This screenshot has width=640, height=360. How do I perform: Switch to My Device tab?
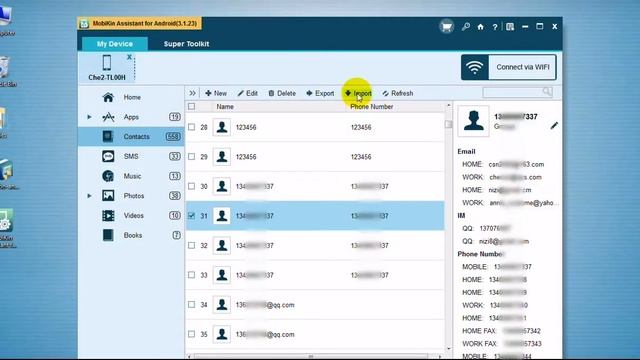[x=115, y=44]
